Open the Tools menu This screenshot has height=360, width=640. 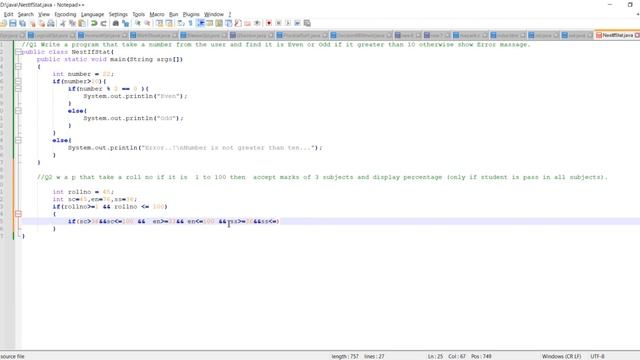click(x=138, y=14)
